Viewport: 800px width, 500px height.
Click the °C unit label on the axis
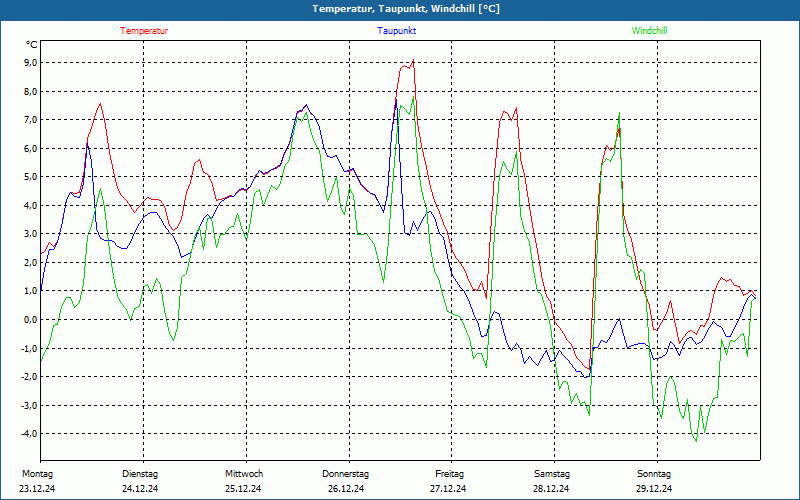32,45
